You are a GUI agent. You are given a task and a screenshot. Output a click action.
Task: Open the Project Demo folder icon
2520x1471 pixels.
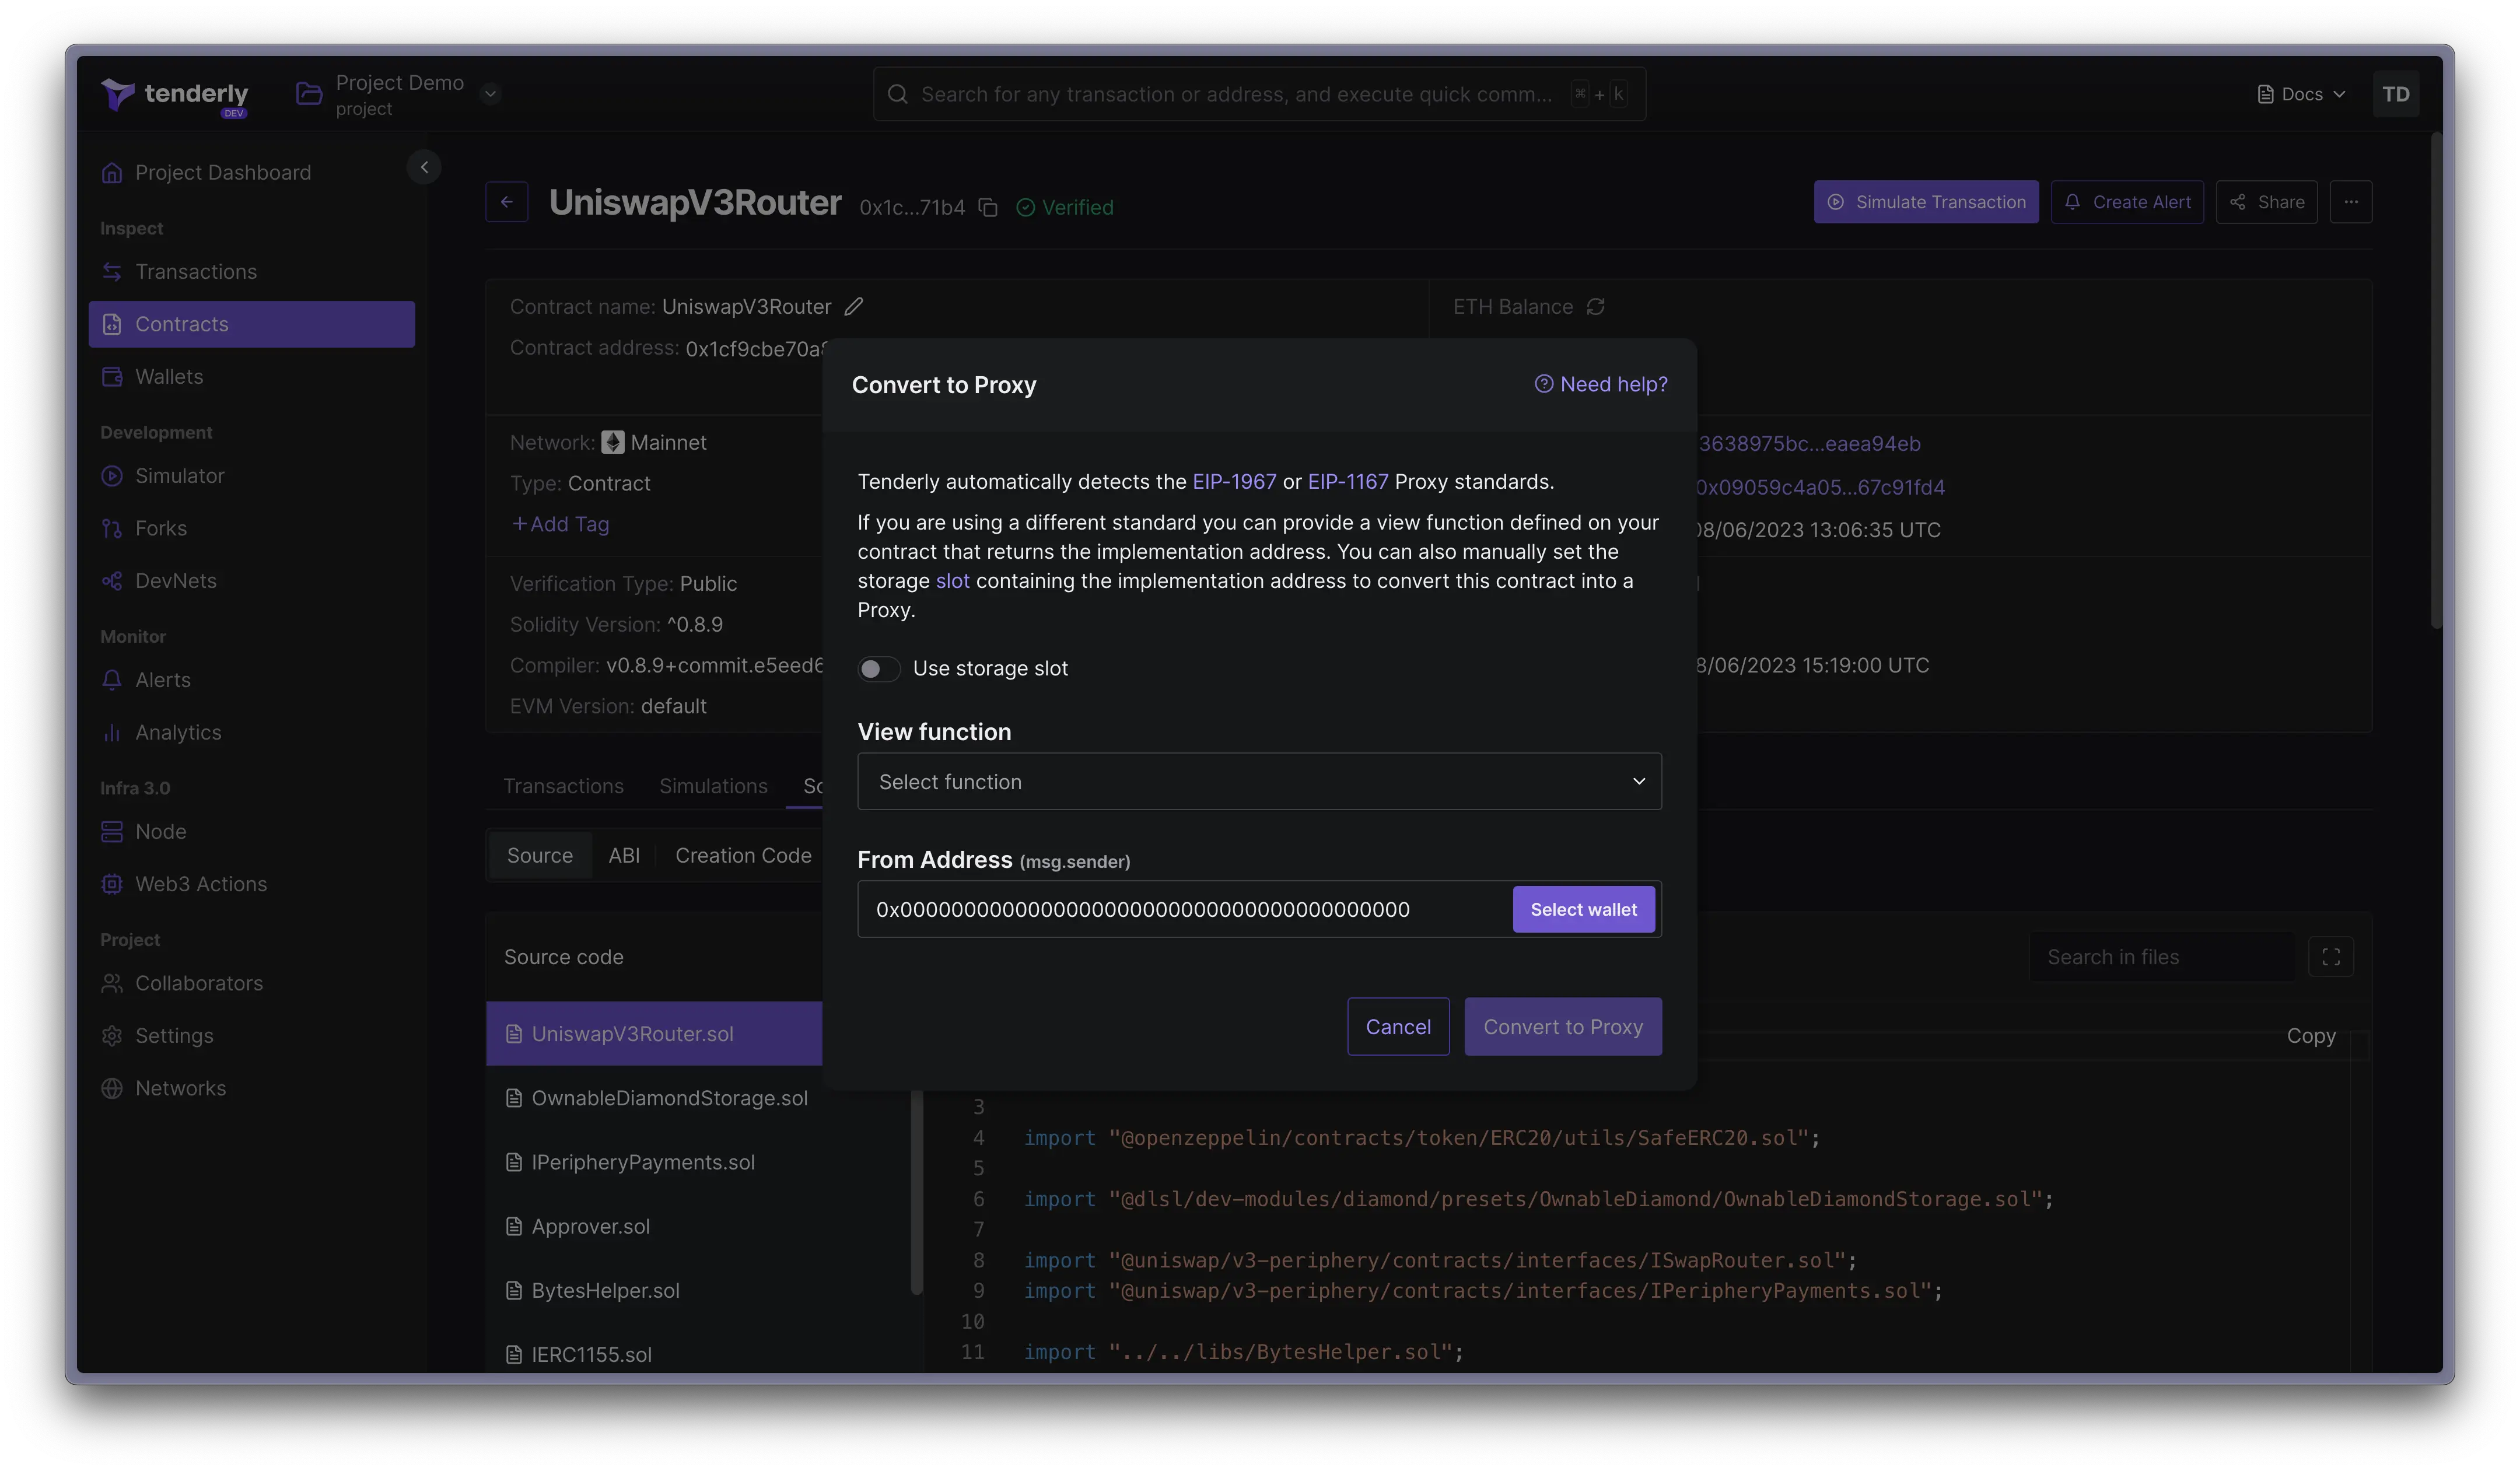click(x=309, y=94)
